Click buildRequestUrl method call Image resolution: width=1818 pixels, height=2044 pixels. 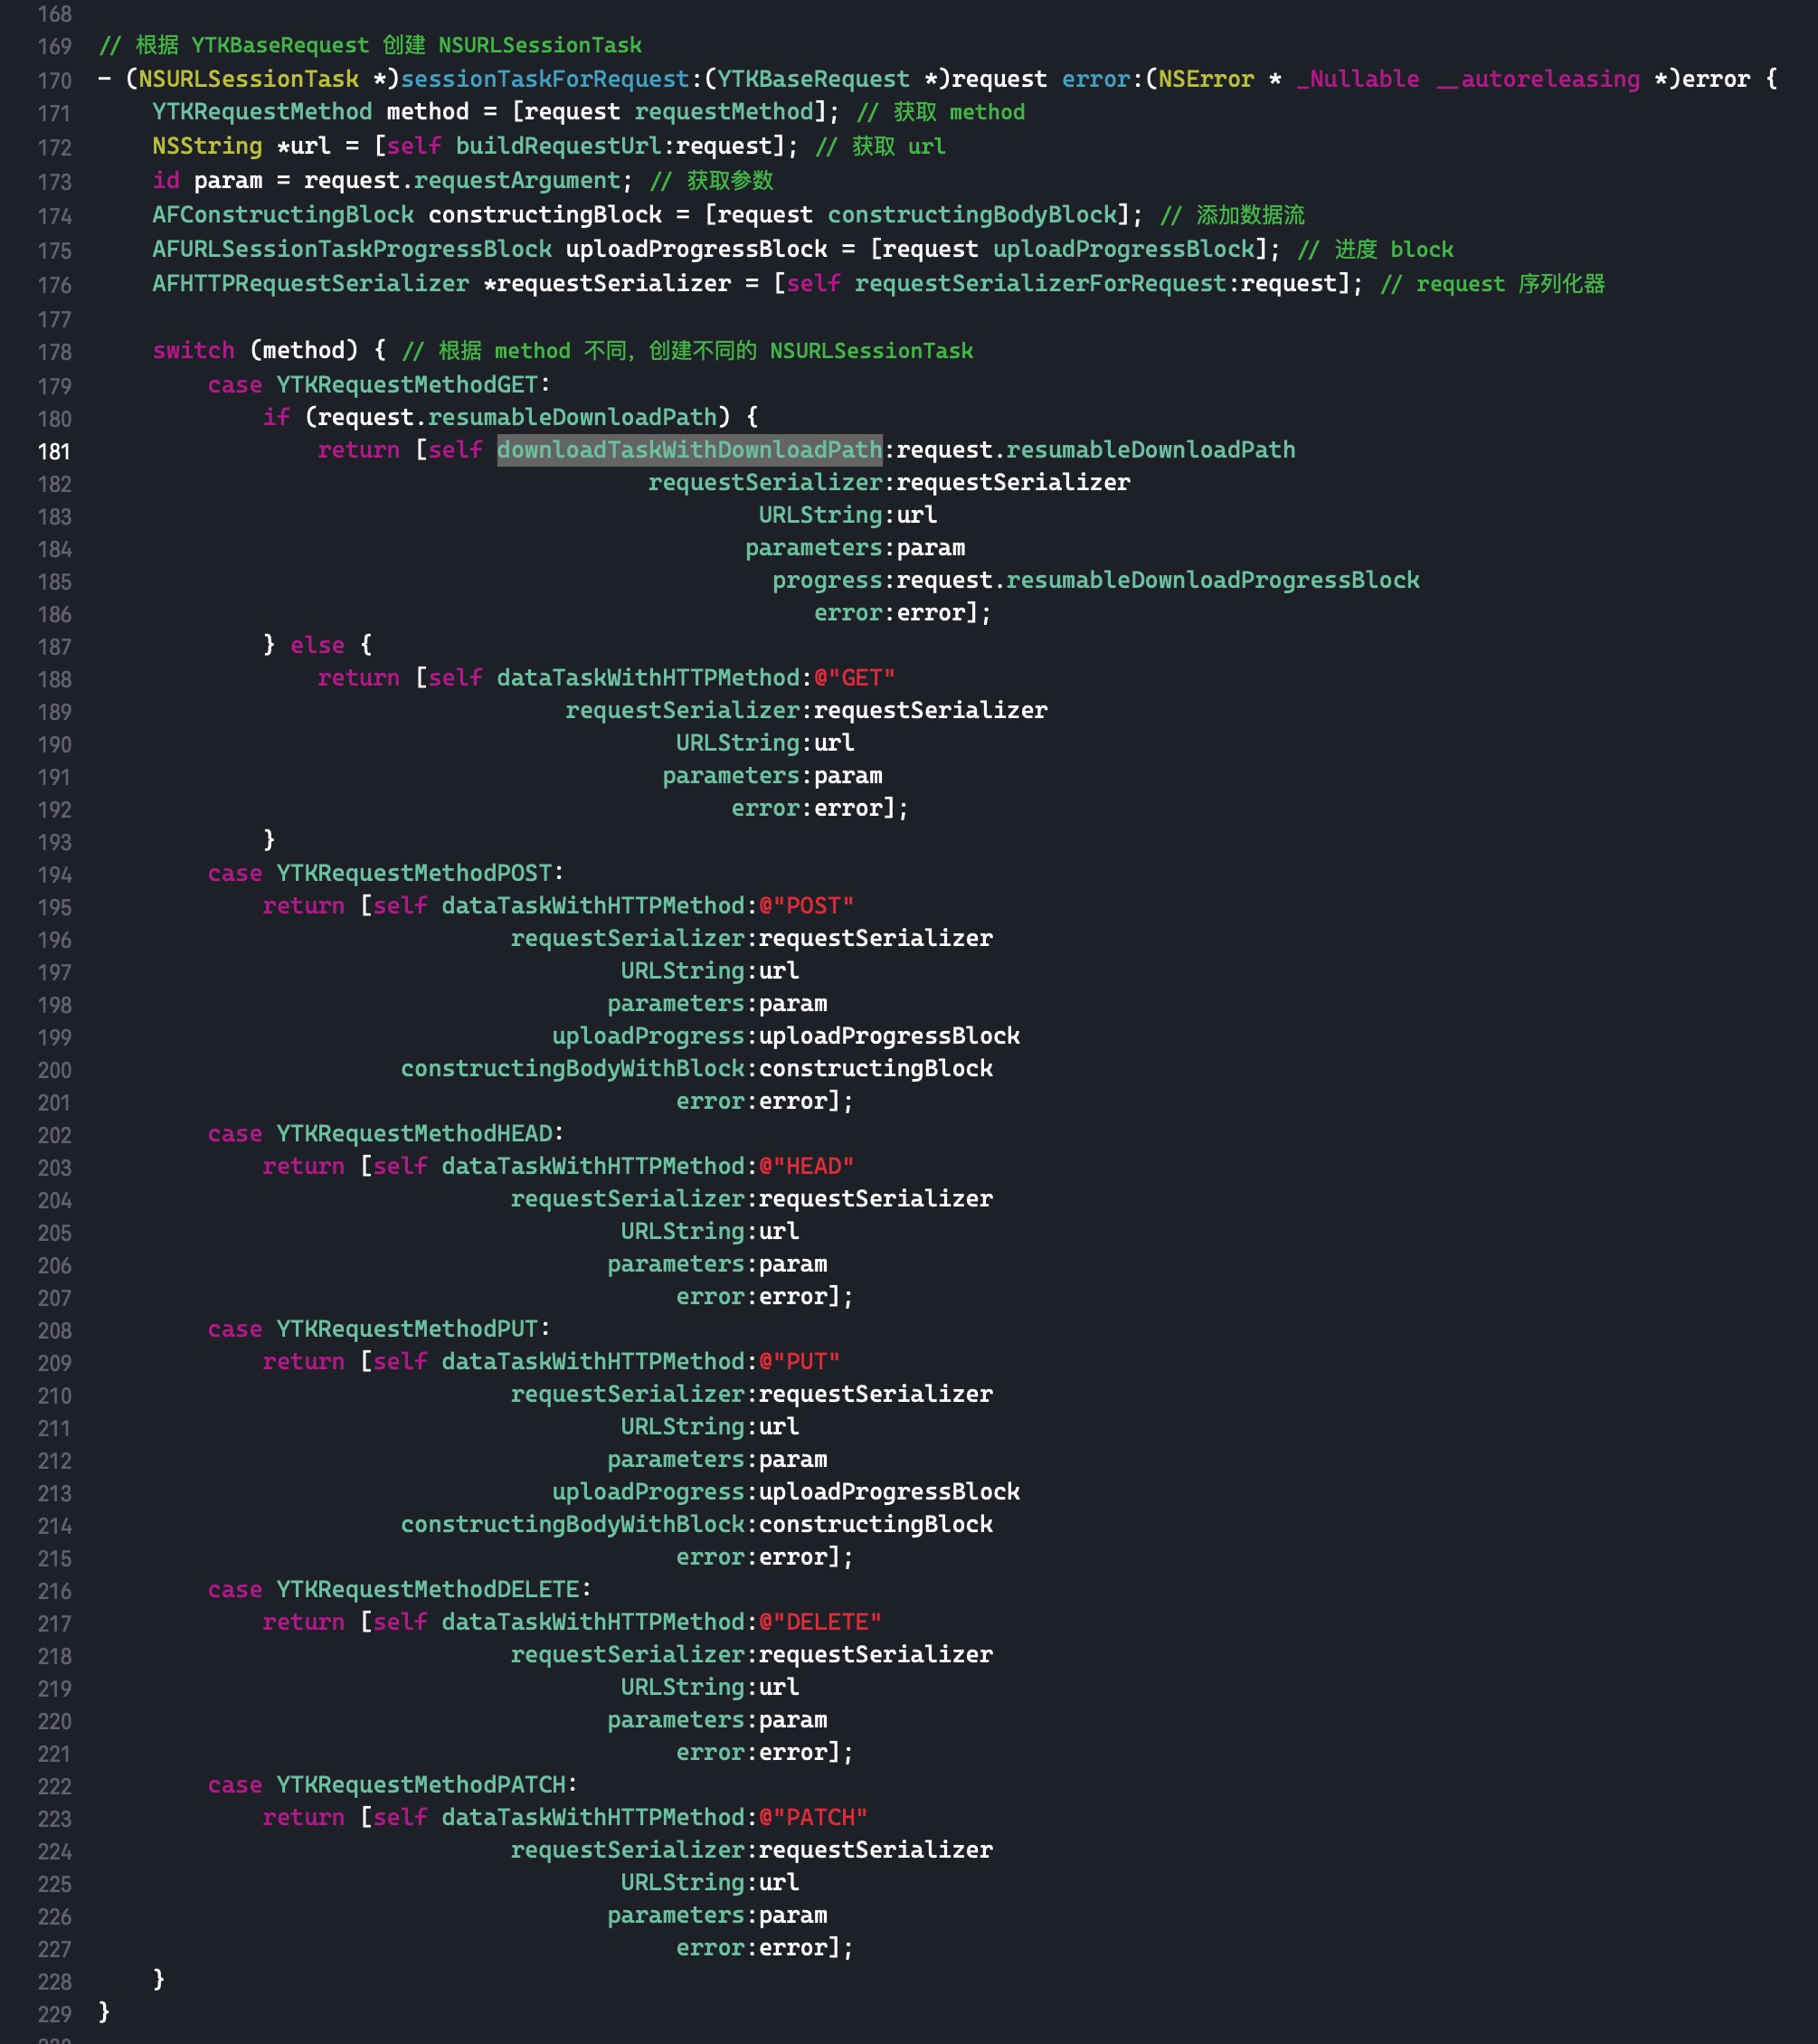tap(558, 146)
